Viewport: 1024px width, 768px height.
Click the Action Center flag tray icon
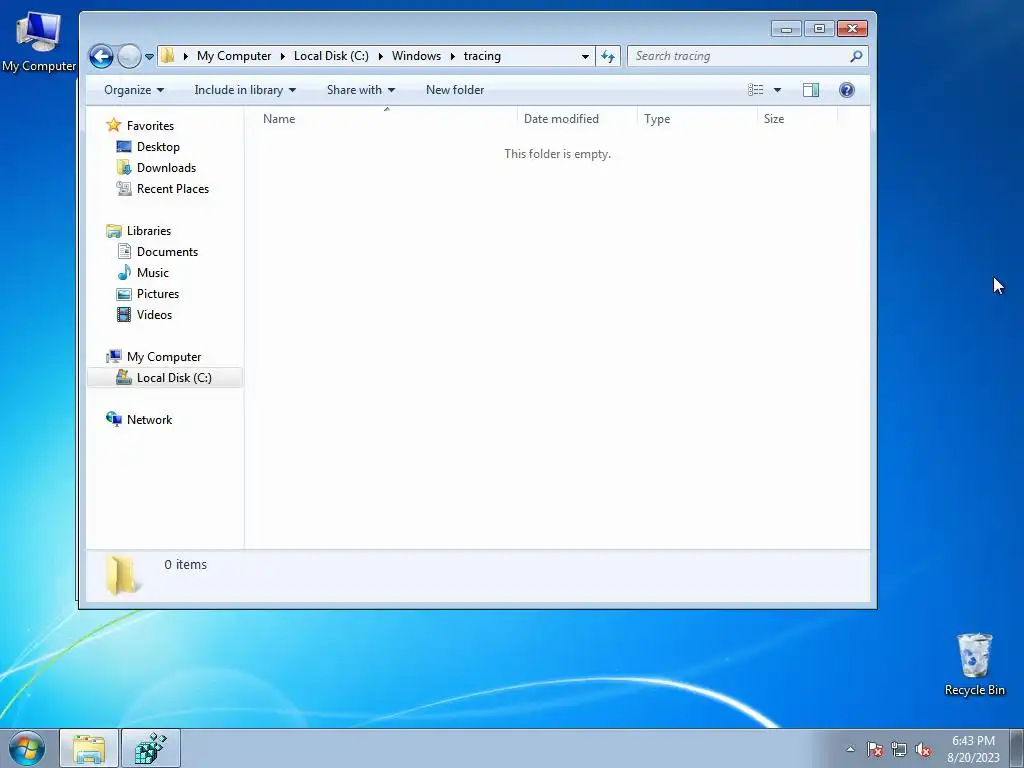click(x=875, y=749)
